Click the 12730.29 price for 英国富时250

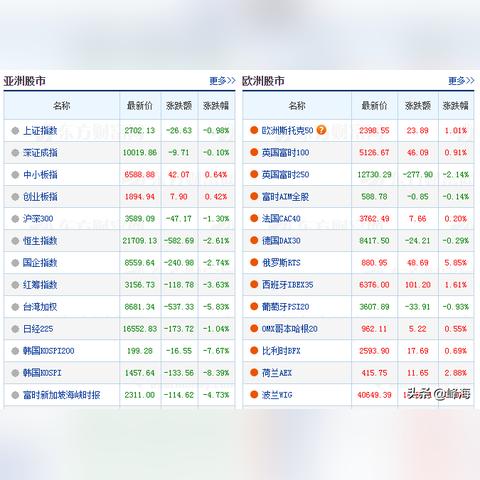coord(374,175)
